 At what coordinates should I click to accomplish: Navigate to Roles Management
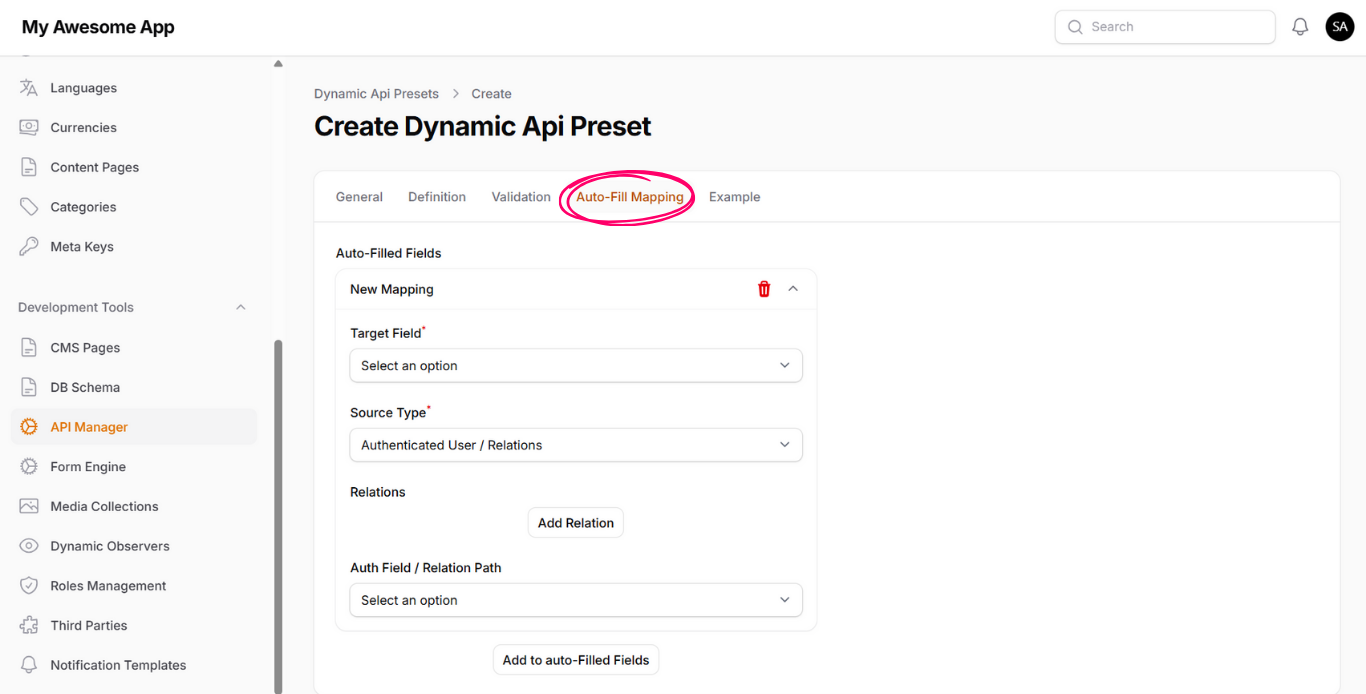tap(108, 586)
